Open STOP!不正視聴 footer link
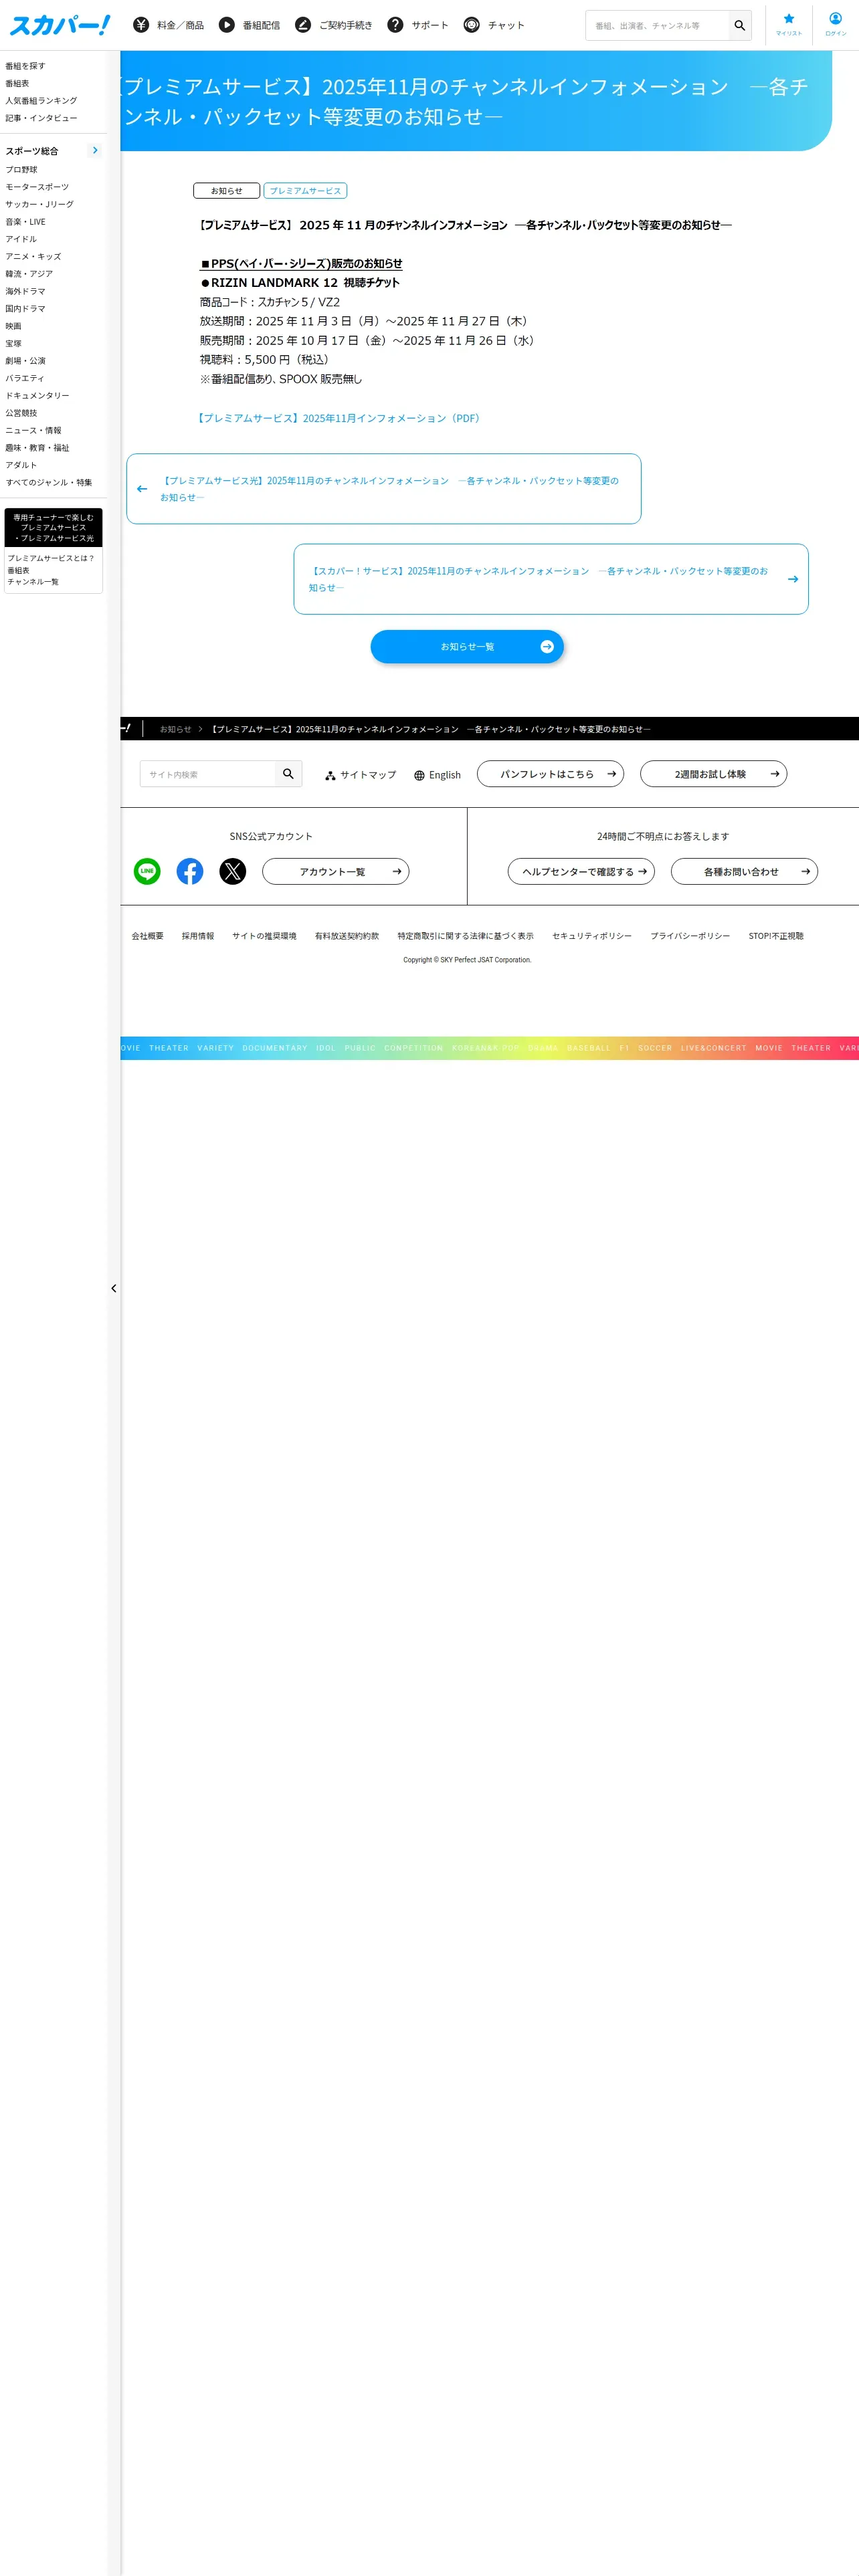859x2576 pixels. point(776,936)
